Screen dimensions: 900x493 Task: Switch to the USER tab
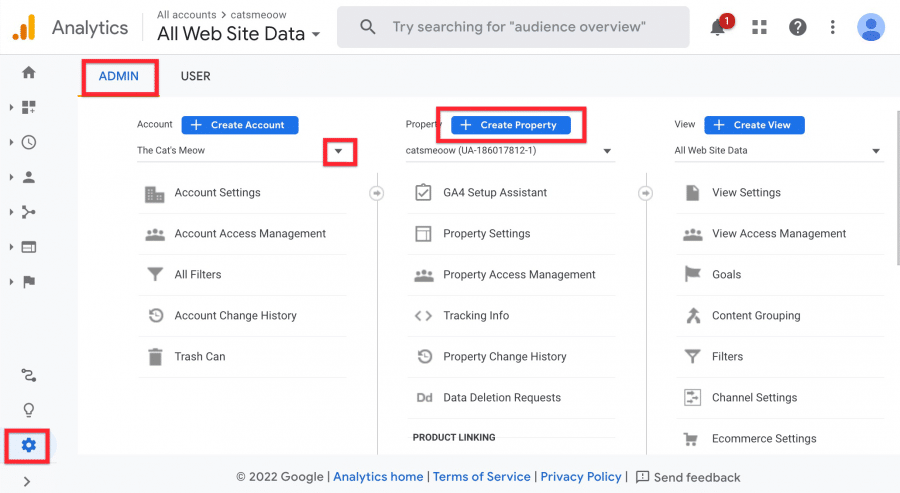point(195,76)
